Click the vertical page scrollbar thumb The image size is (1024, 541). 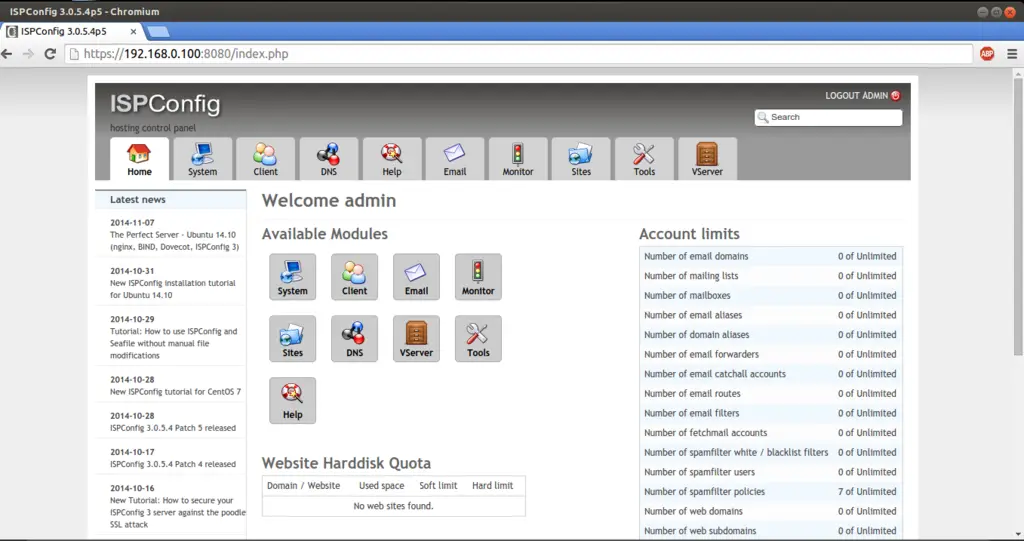(1018, 217)
